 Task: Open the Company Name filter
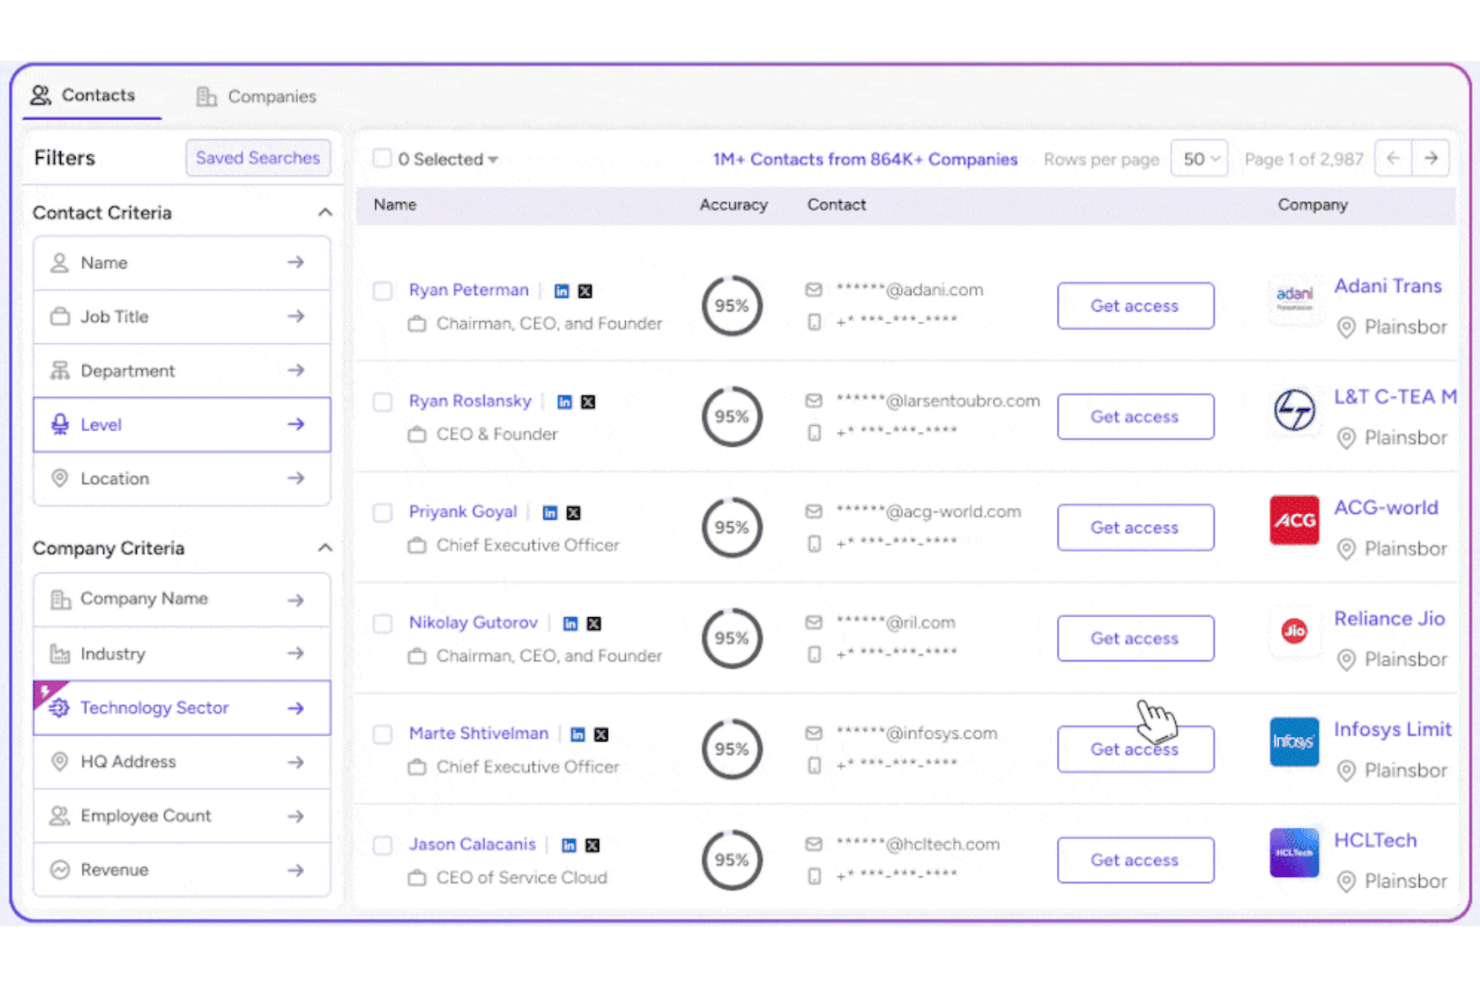click(181, 599)
